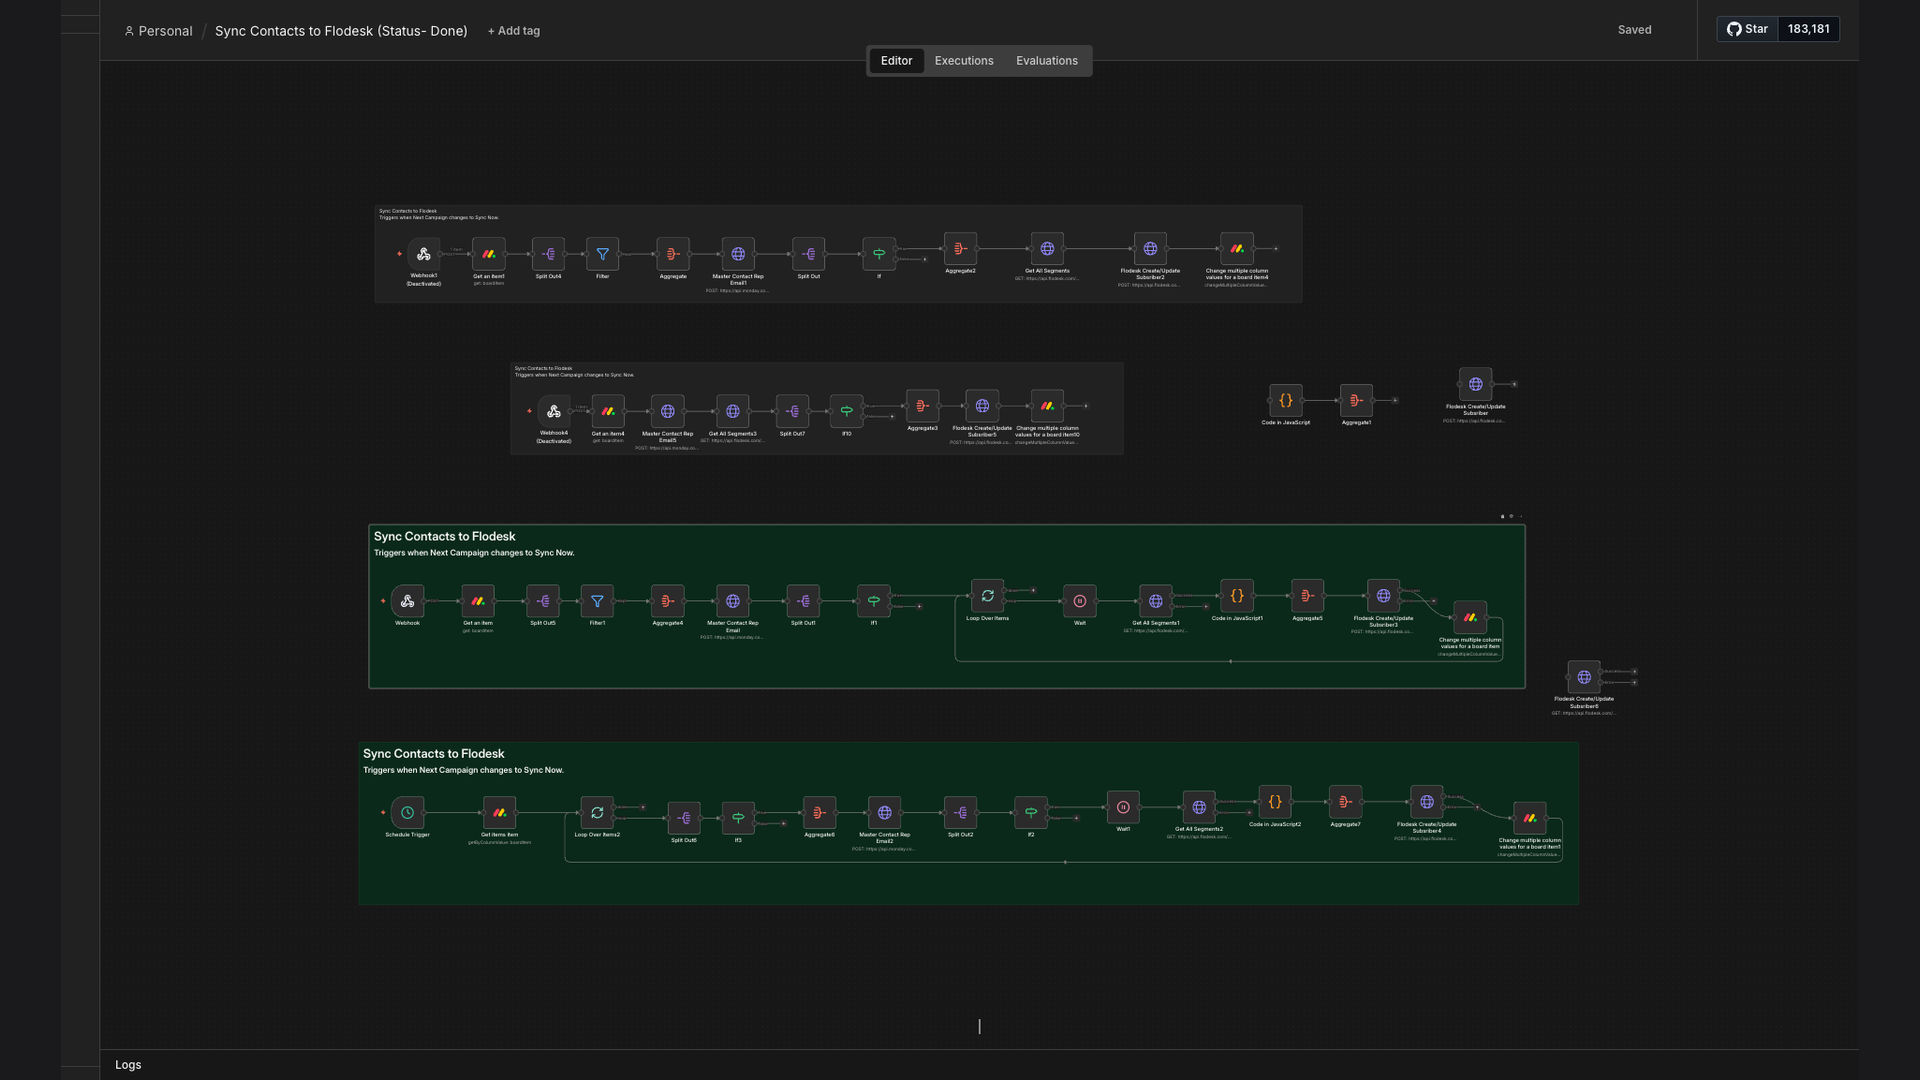Select the Aggregate5 node

(1307, 596)
